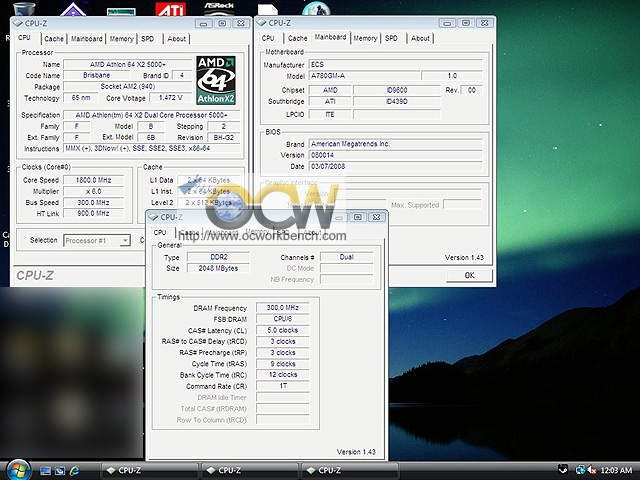The width and height of the screenshot is (640, 480).
Task: Click the muted volume tray icon
Action: click(591, 471)
